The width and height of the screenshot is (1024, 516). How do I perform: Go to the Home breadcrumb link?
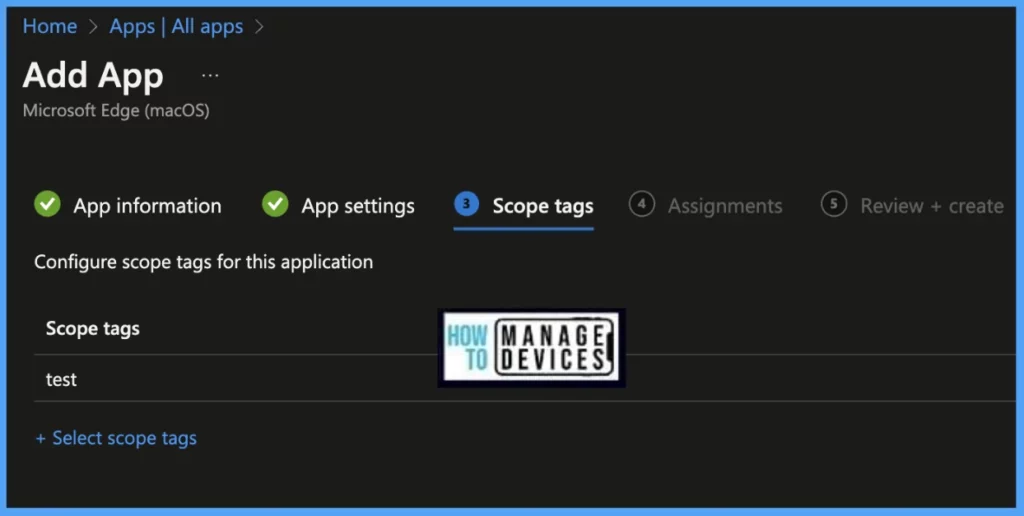pyautogui.click(x=50, y=27)
